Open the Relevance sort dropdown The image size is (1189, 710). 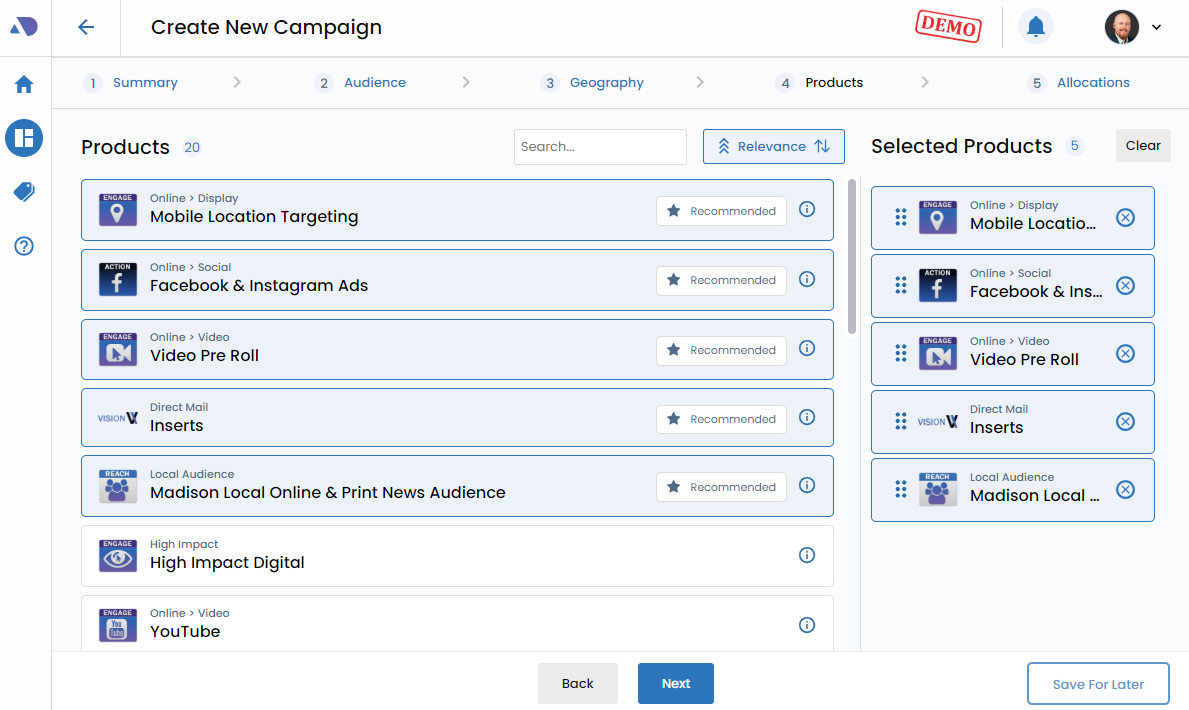[x=773, y=146]
